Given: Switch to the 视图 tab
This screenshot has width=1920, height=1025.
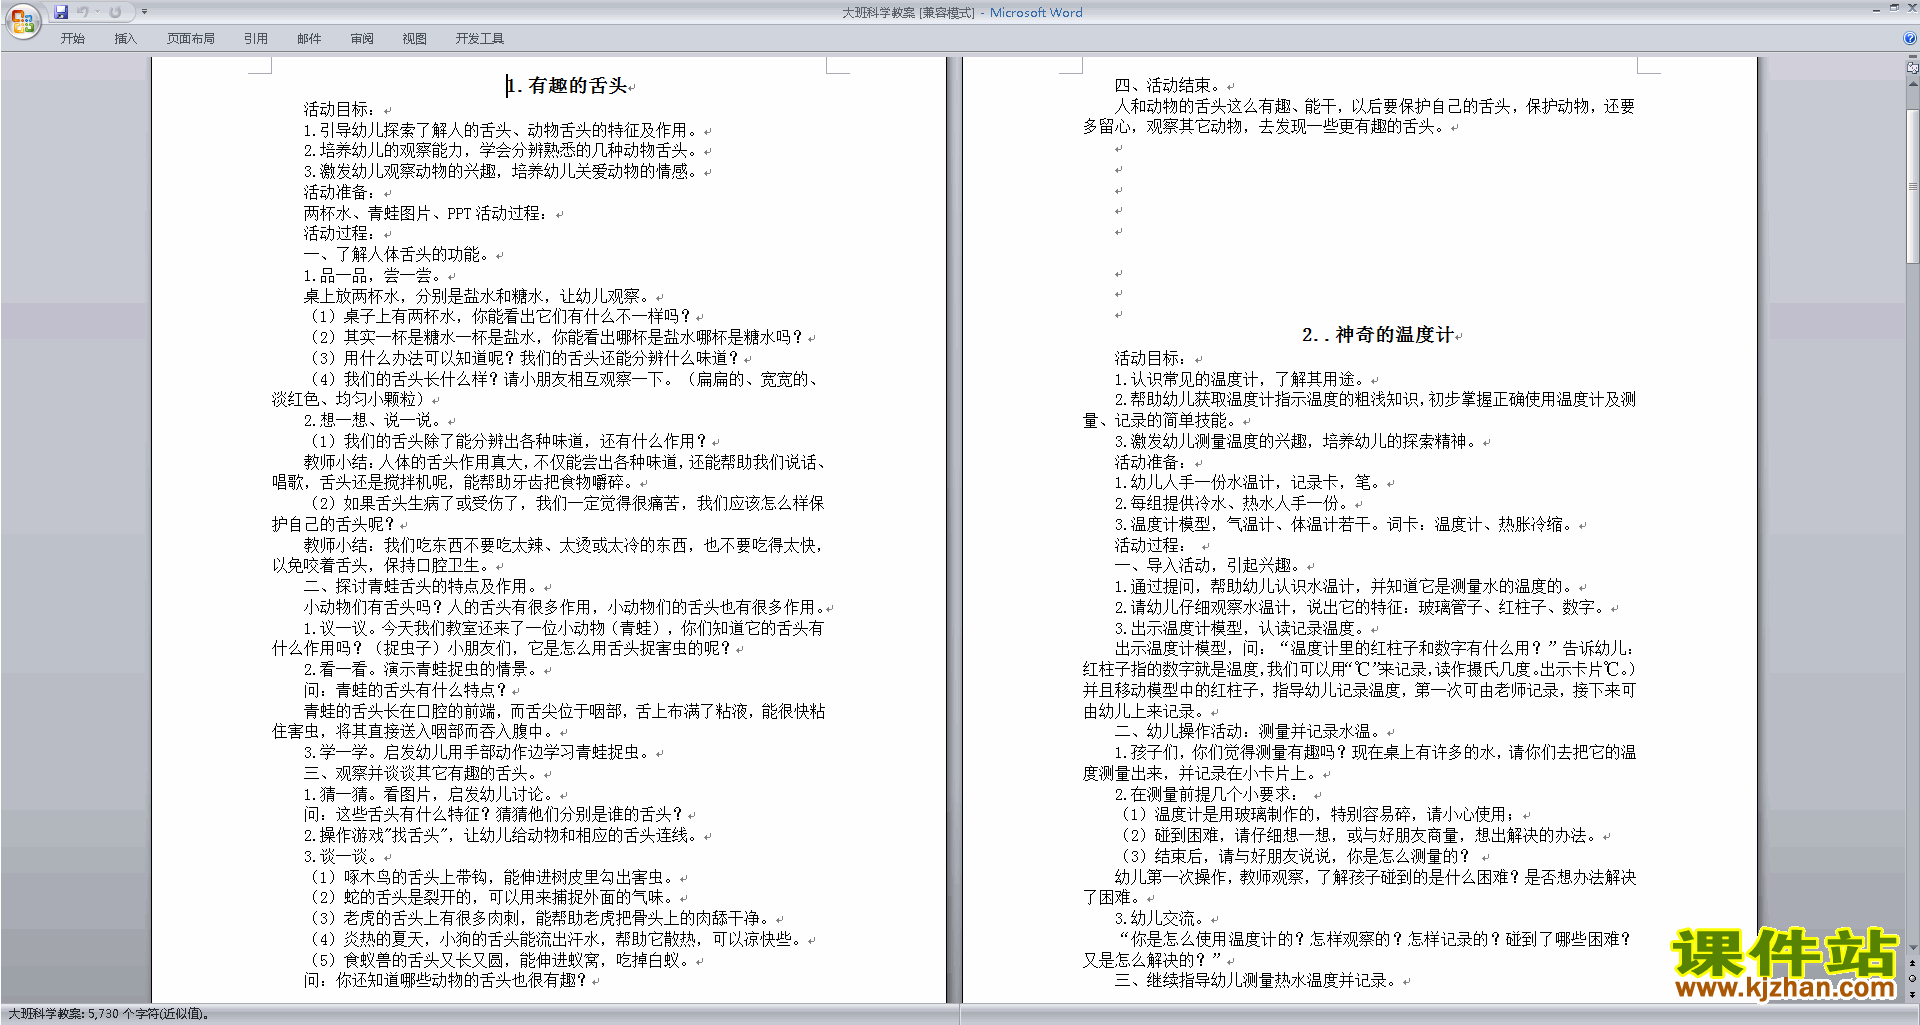Looking at the screenshot, I should pyautogui.click(x=415, y=39).
